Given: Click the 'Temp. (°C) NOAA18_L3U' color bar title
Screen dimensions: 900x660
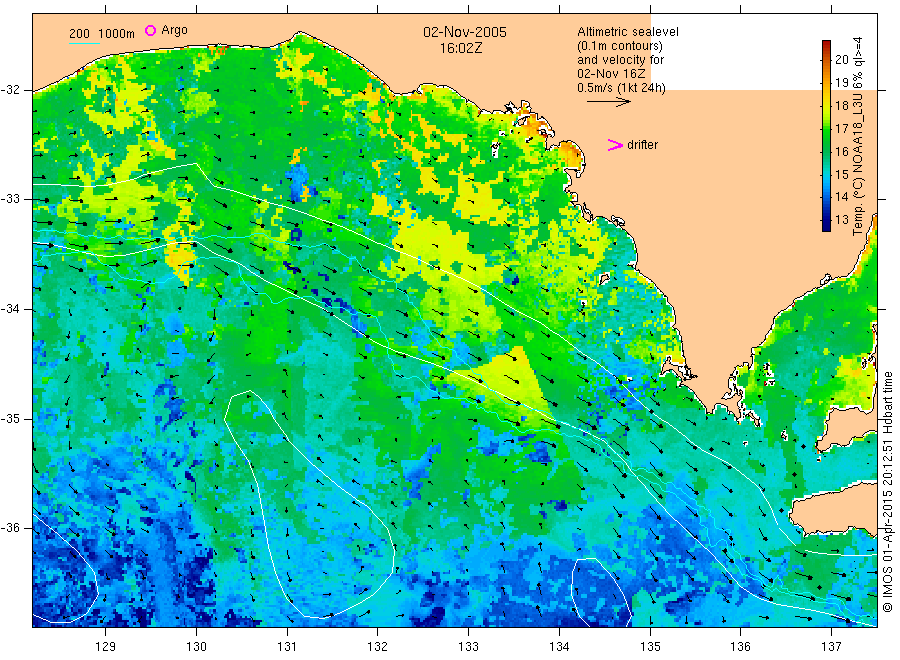Looking at the screenshot, I should pos(858,164).
